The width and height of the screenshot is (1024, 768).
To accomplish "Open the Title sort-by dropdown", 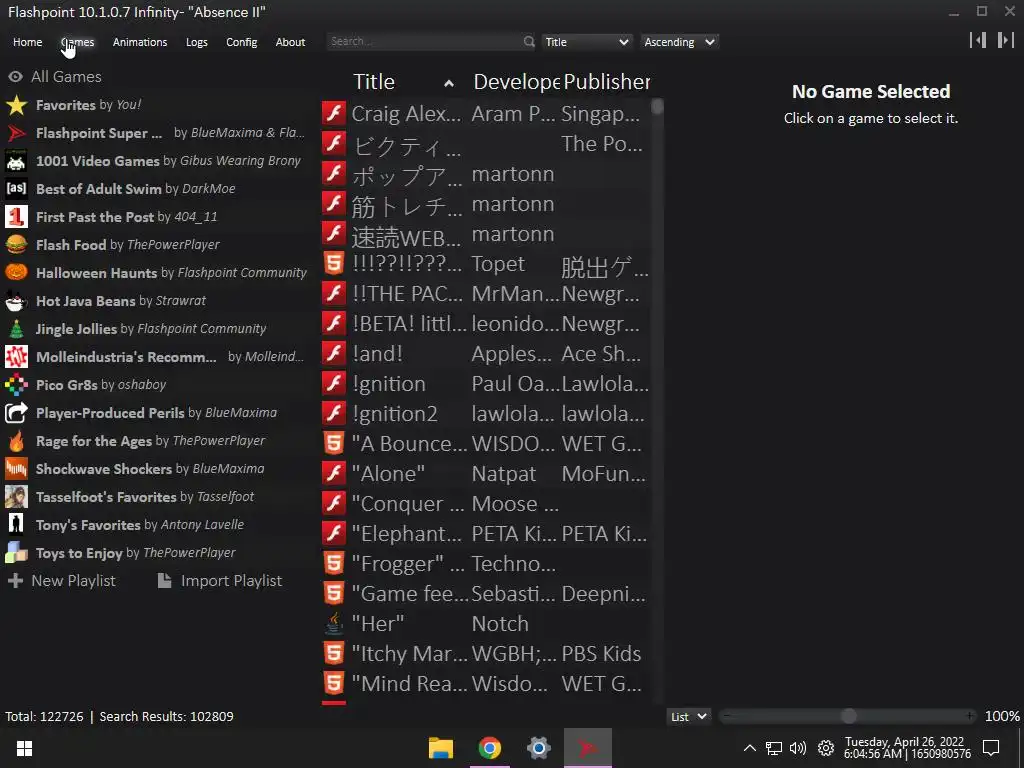I will pyautogui.click(x=586, y=42).
